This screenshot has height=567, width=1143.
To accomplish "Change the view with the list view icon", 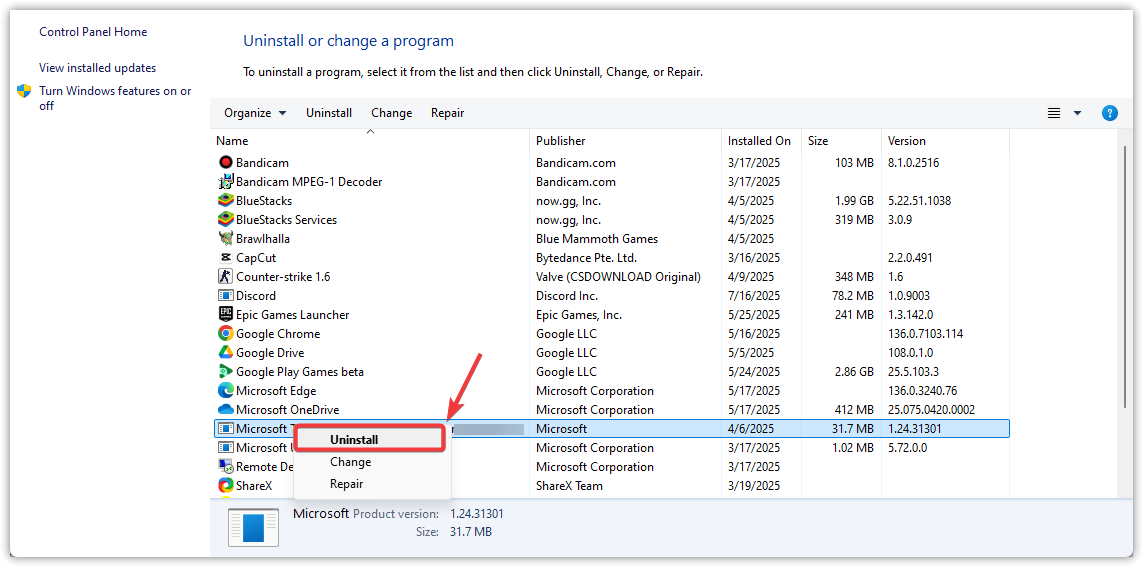I will (1053, 113).
